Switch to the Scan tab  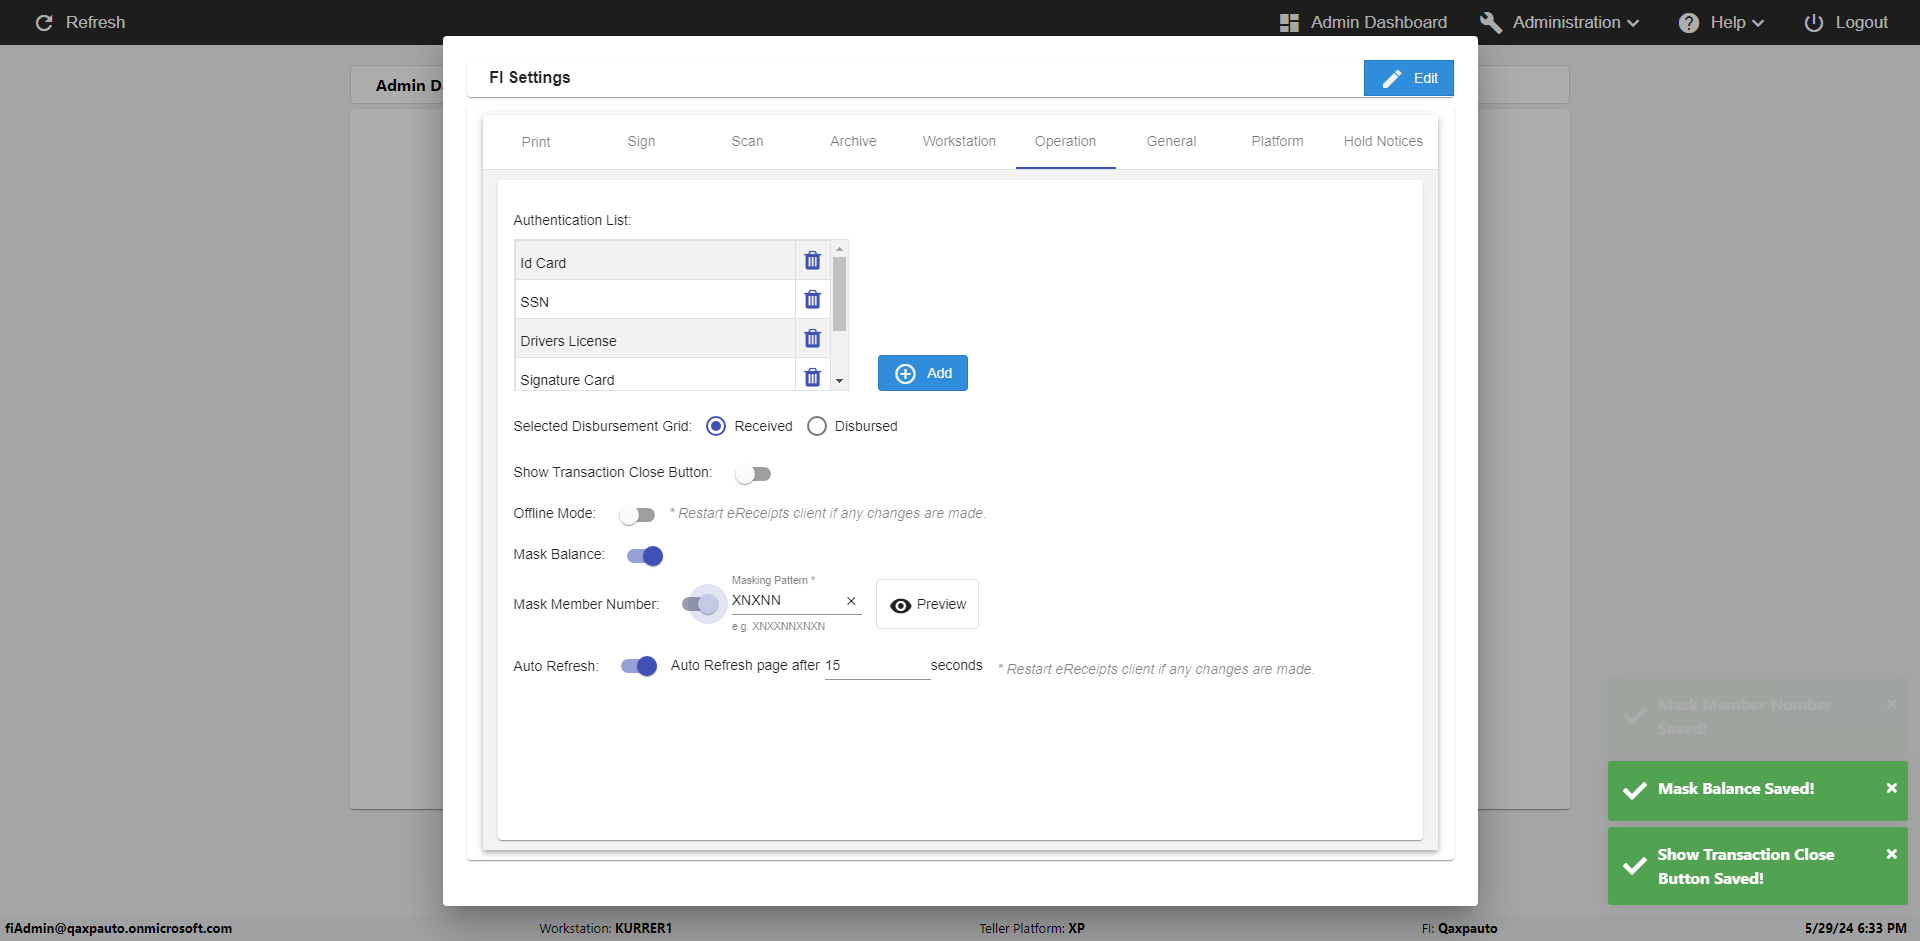[747, 142]
